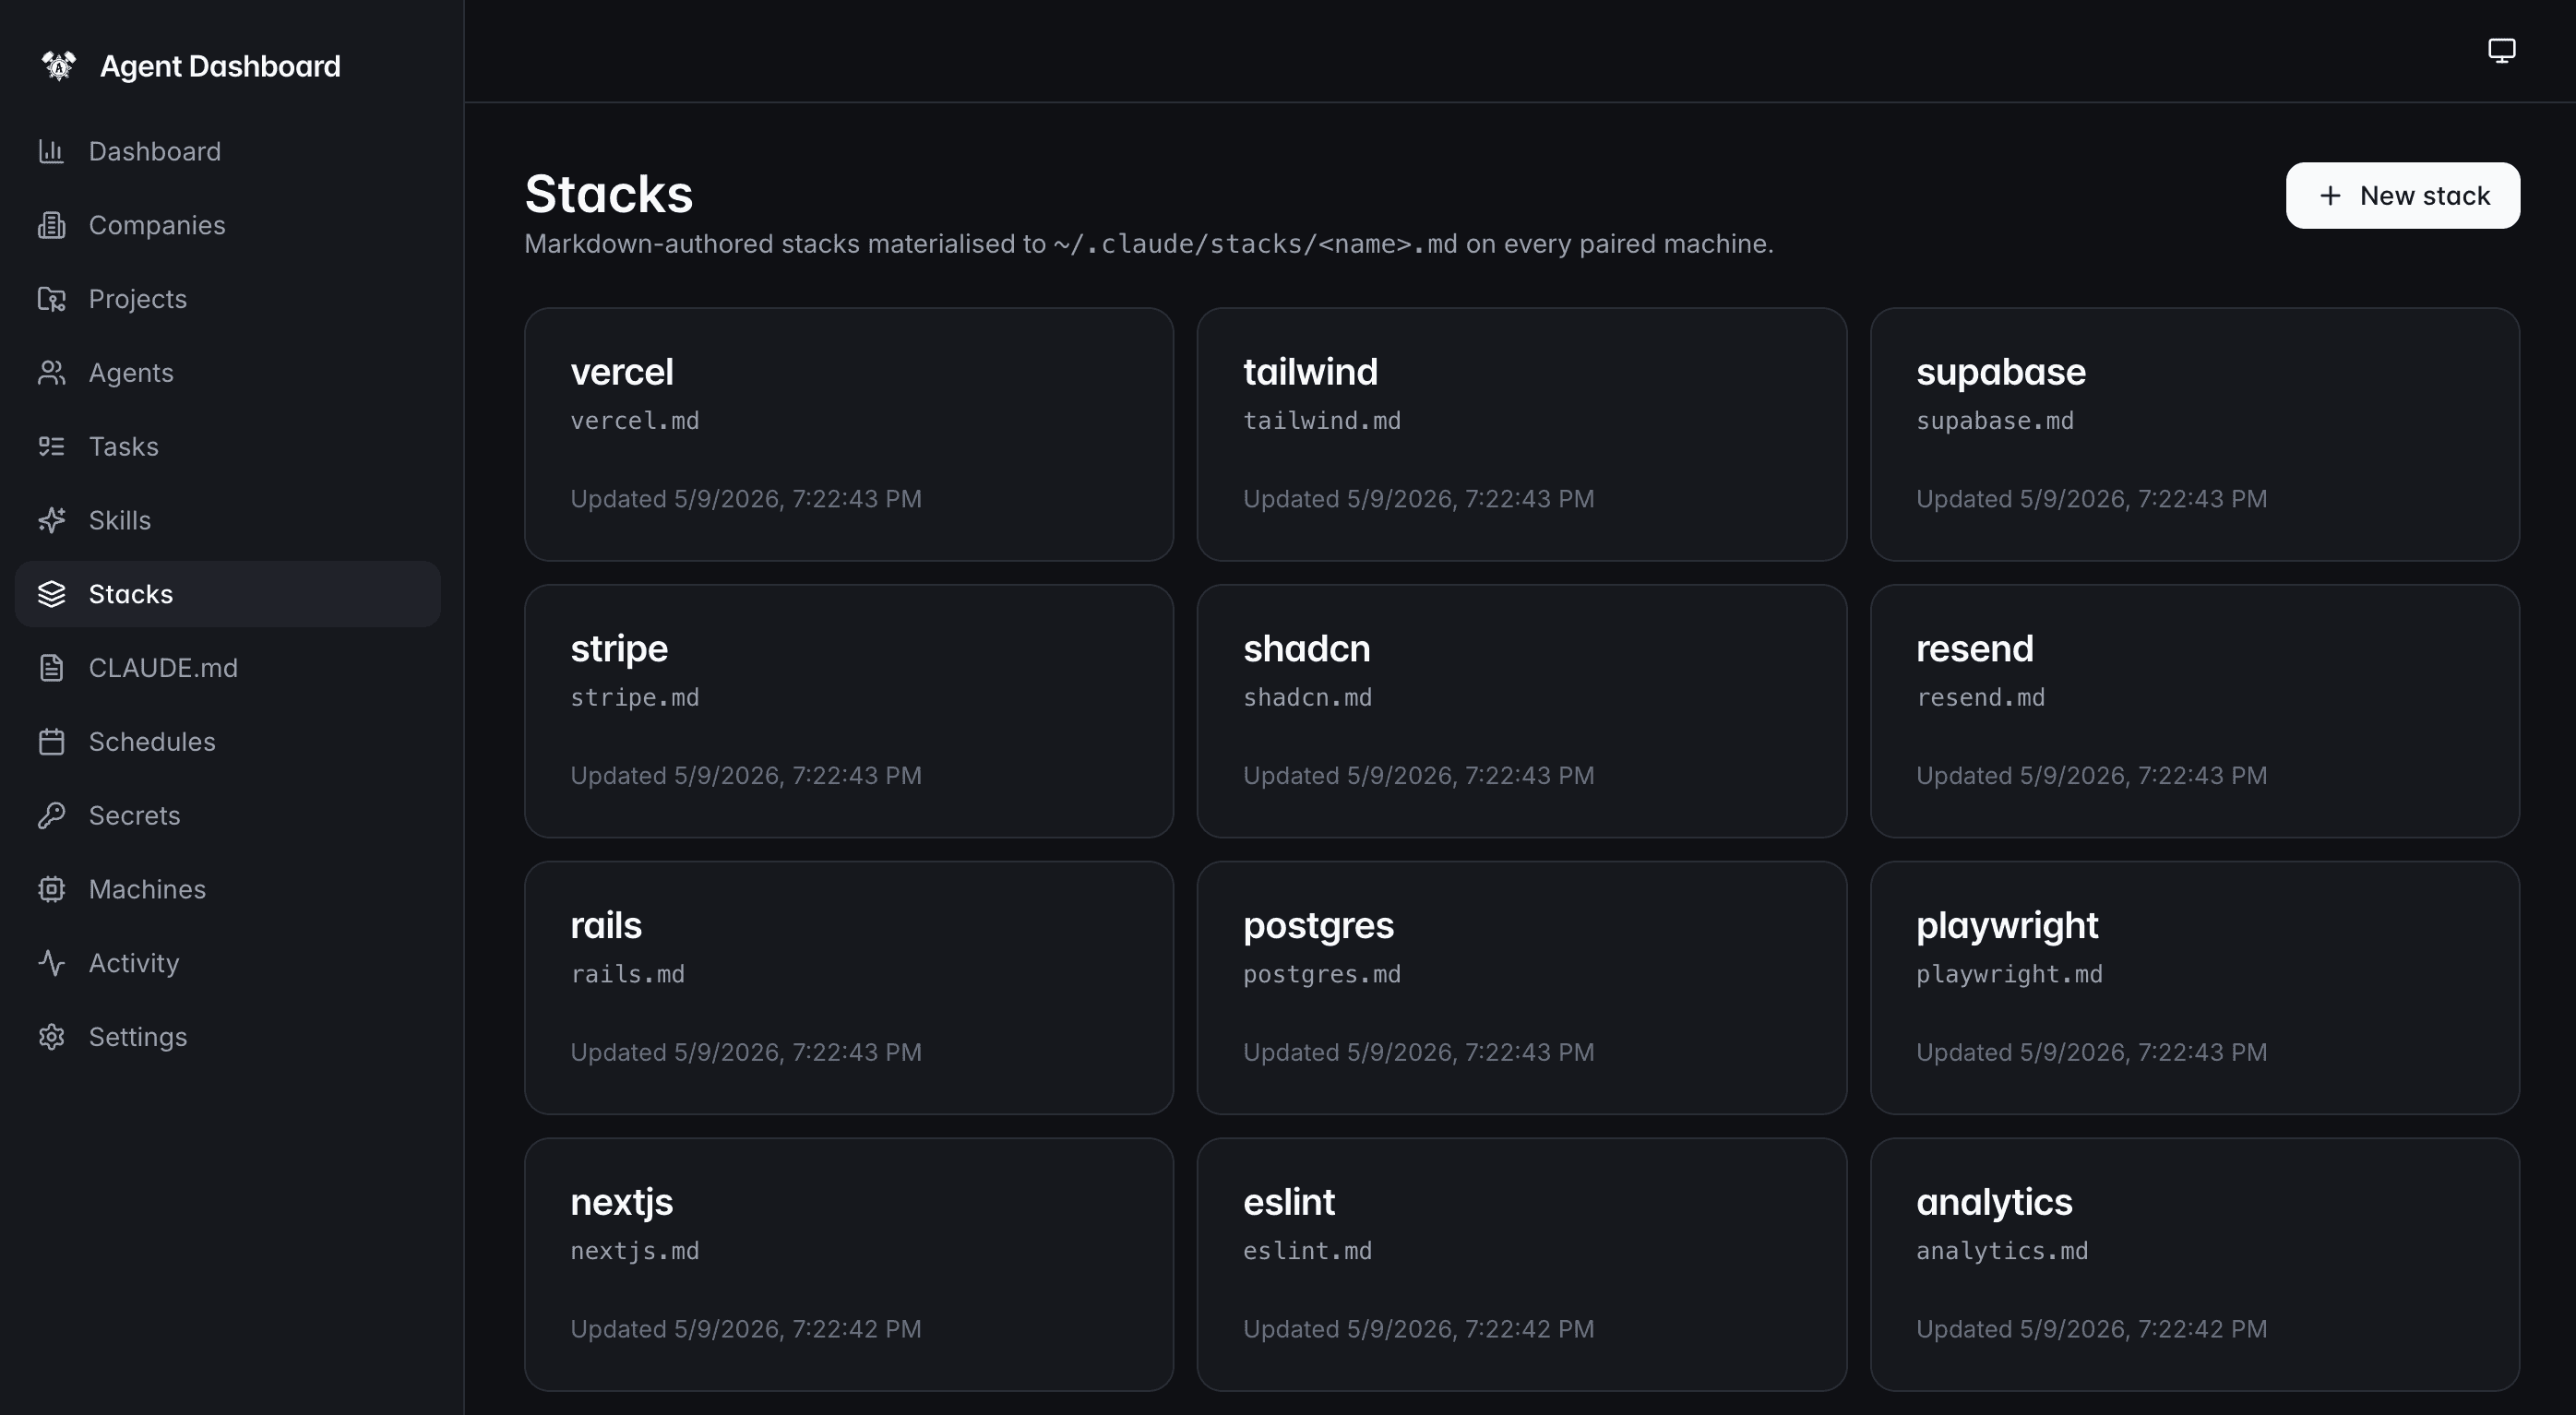Open the eslint stack card

1521,1265
